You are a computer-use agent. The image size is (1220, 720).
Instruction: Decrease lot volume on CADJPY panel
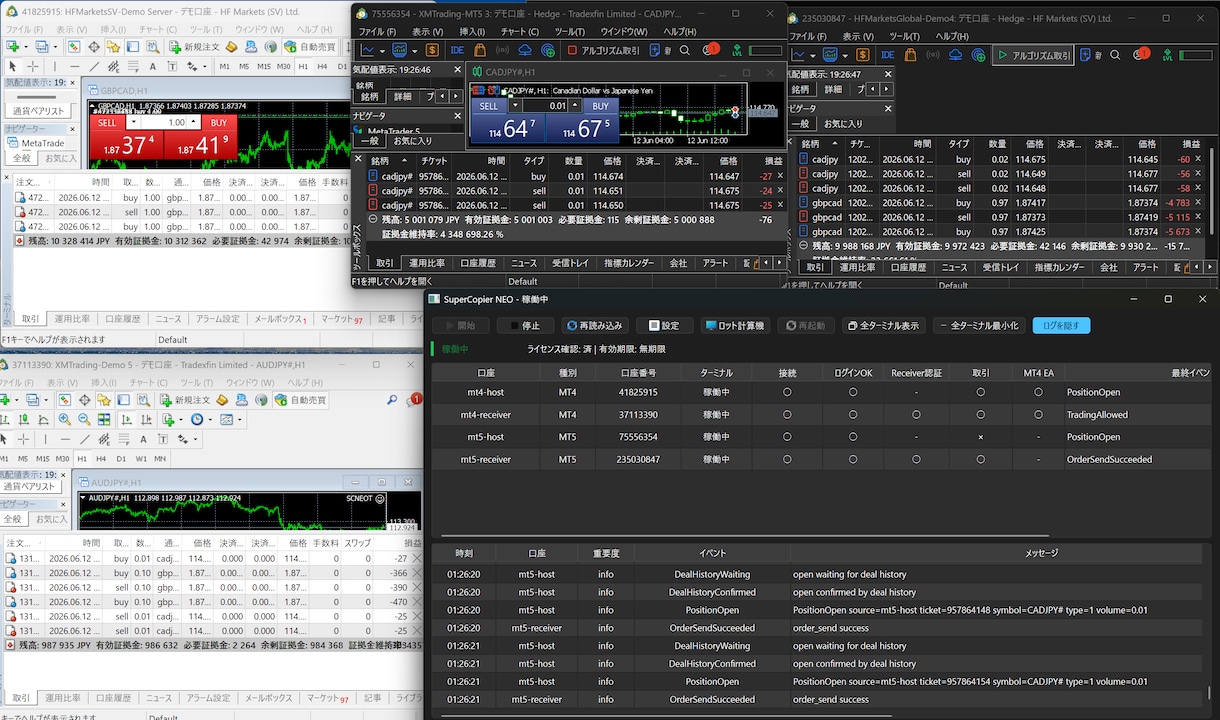pyautogui.click(x=515, y=105)
